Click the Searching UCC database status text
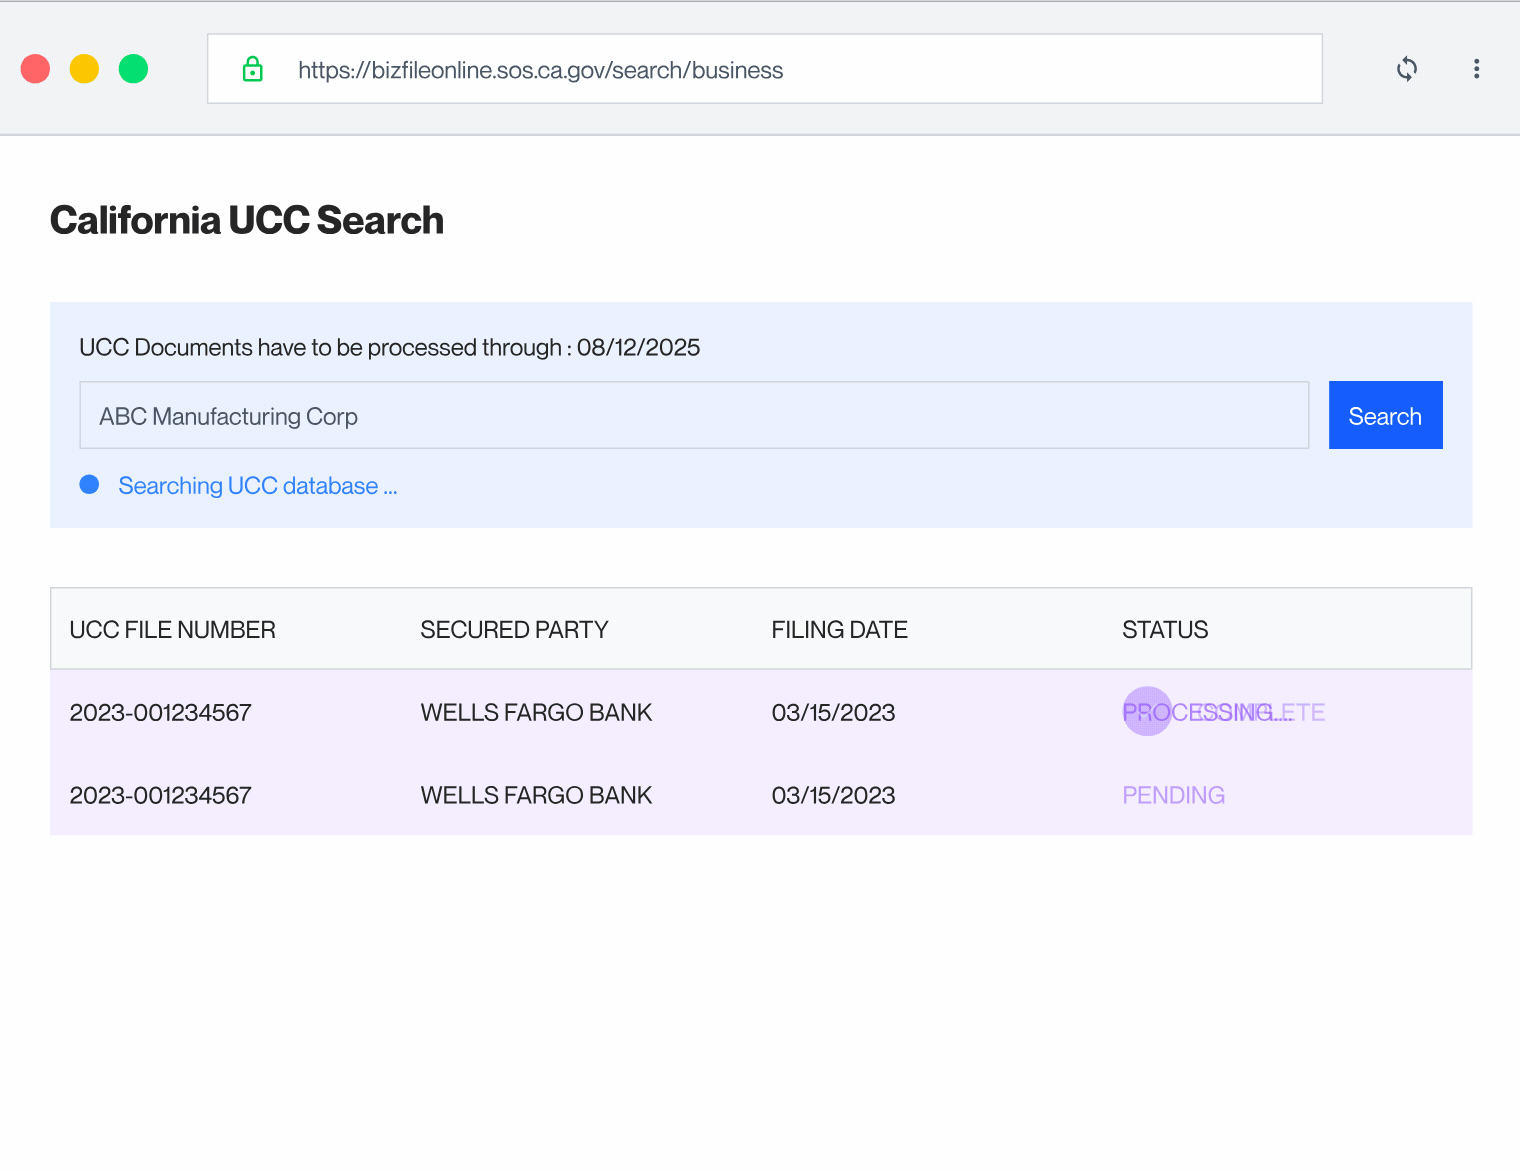This screenshot has width=1520, height=1172. [257, 486]
